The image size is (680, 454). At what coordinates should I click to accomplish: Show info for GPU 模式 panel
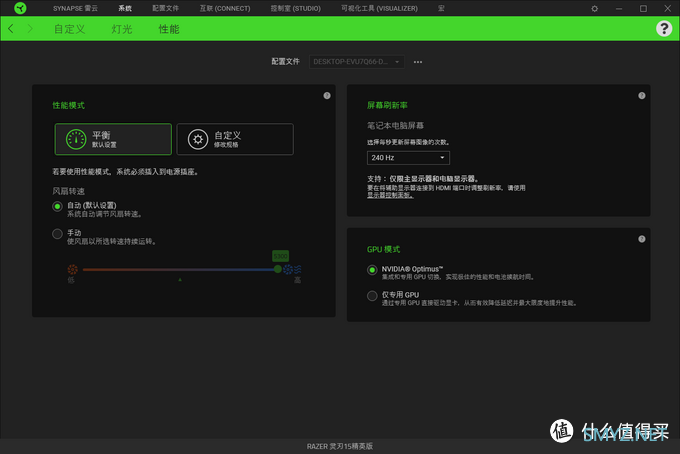[x=641, y=239]
